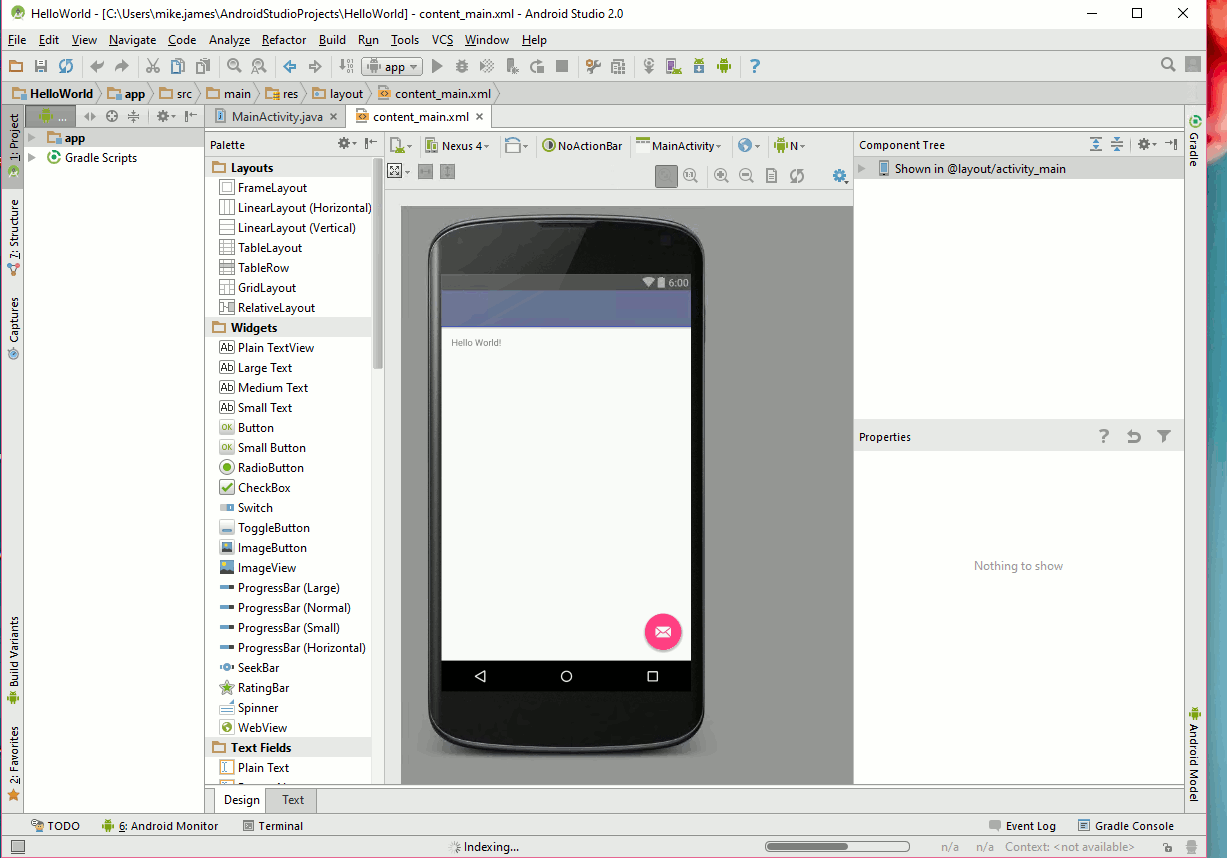The width and height of the screenshot is (1227, 858).
Task: Open the app run configuration dropdown
Action: [392, 66]
